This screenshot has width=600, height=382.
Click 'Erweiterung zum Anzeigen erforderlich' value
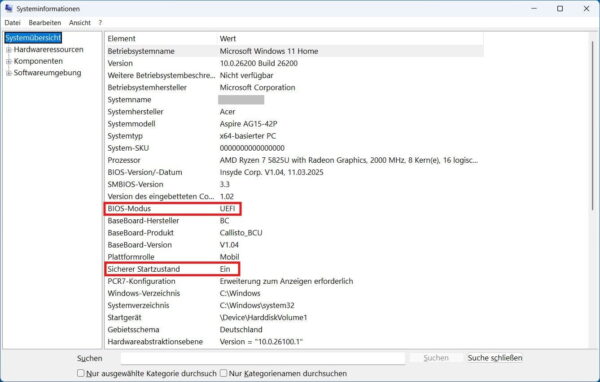[x=286, y=281]
